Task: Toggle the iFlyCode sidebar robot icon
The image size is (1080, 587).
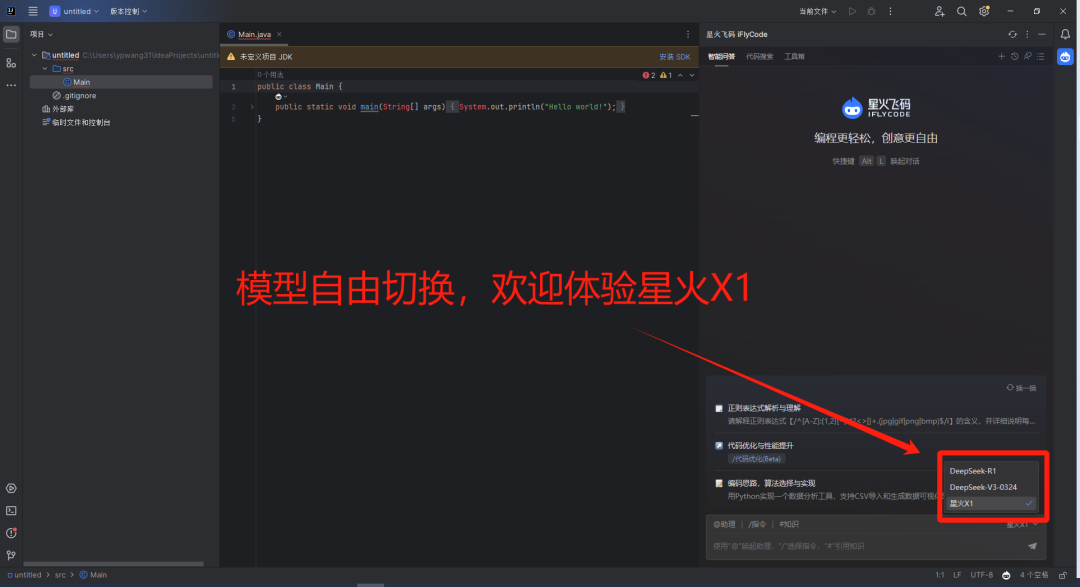Action: (1065, 57)
